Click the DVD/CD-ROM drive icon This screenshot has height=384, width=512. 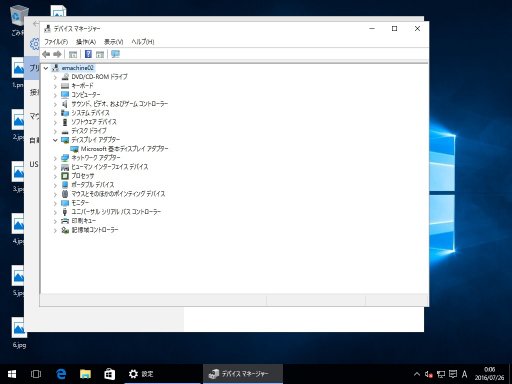point(65,77)
